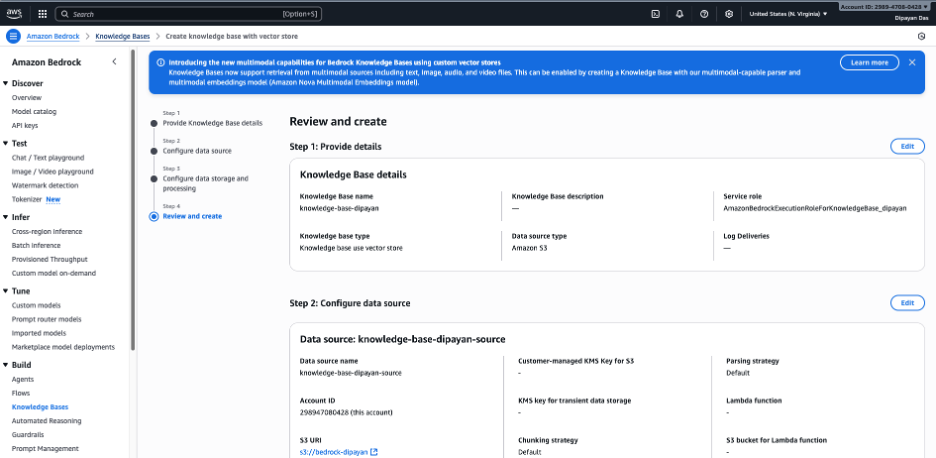
Task: Open Cross-region inference
Action: tap(47, 231)
